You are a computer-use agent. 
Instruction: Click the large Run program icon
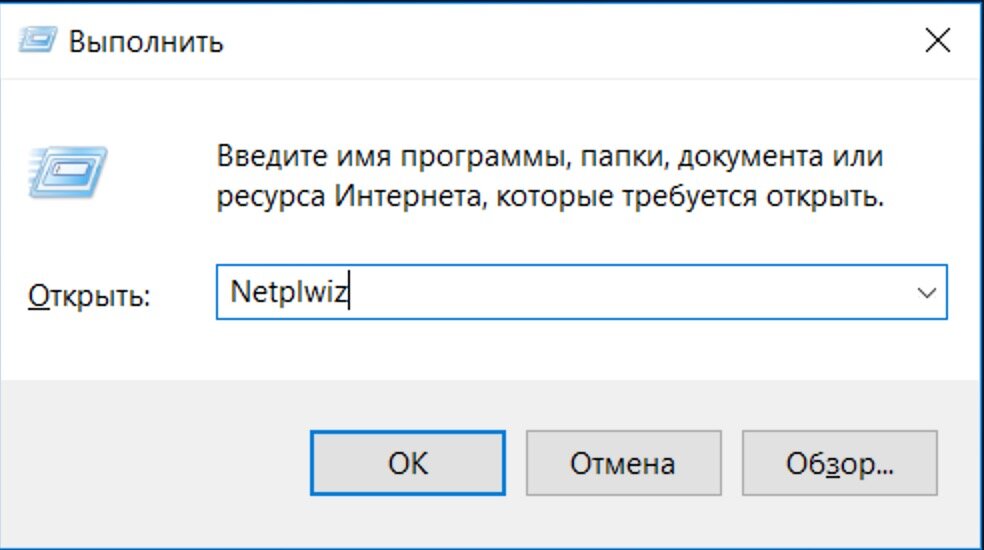[68, 173]
